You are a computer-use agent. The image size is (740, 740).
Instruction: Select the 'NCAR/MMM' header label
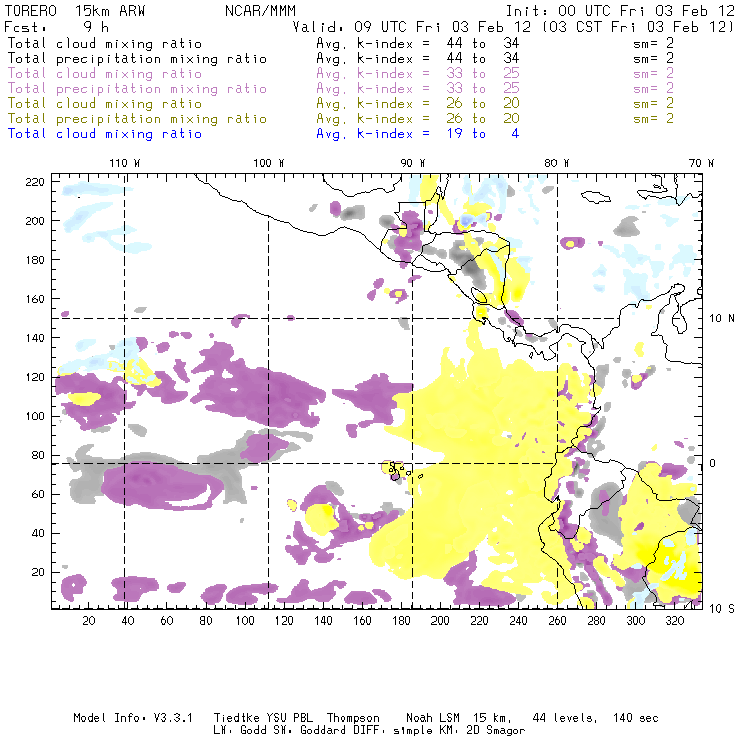coord(260,11)
